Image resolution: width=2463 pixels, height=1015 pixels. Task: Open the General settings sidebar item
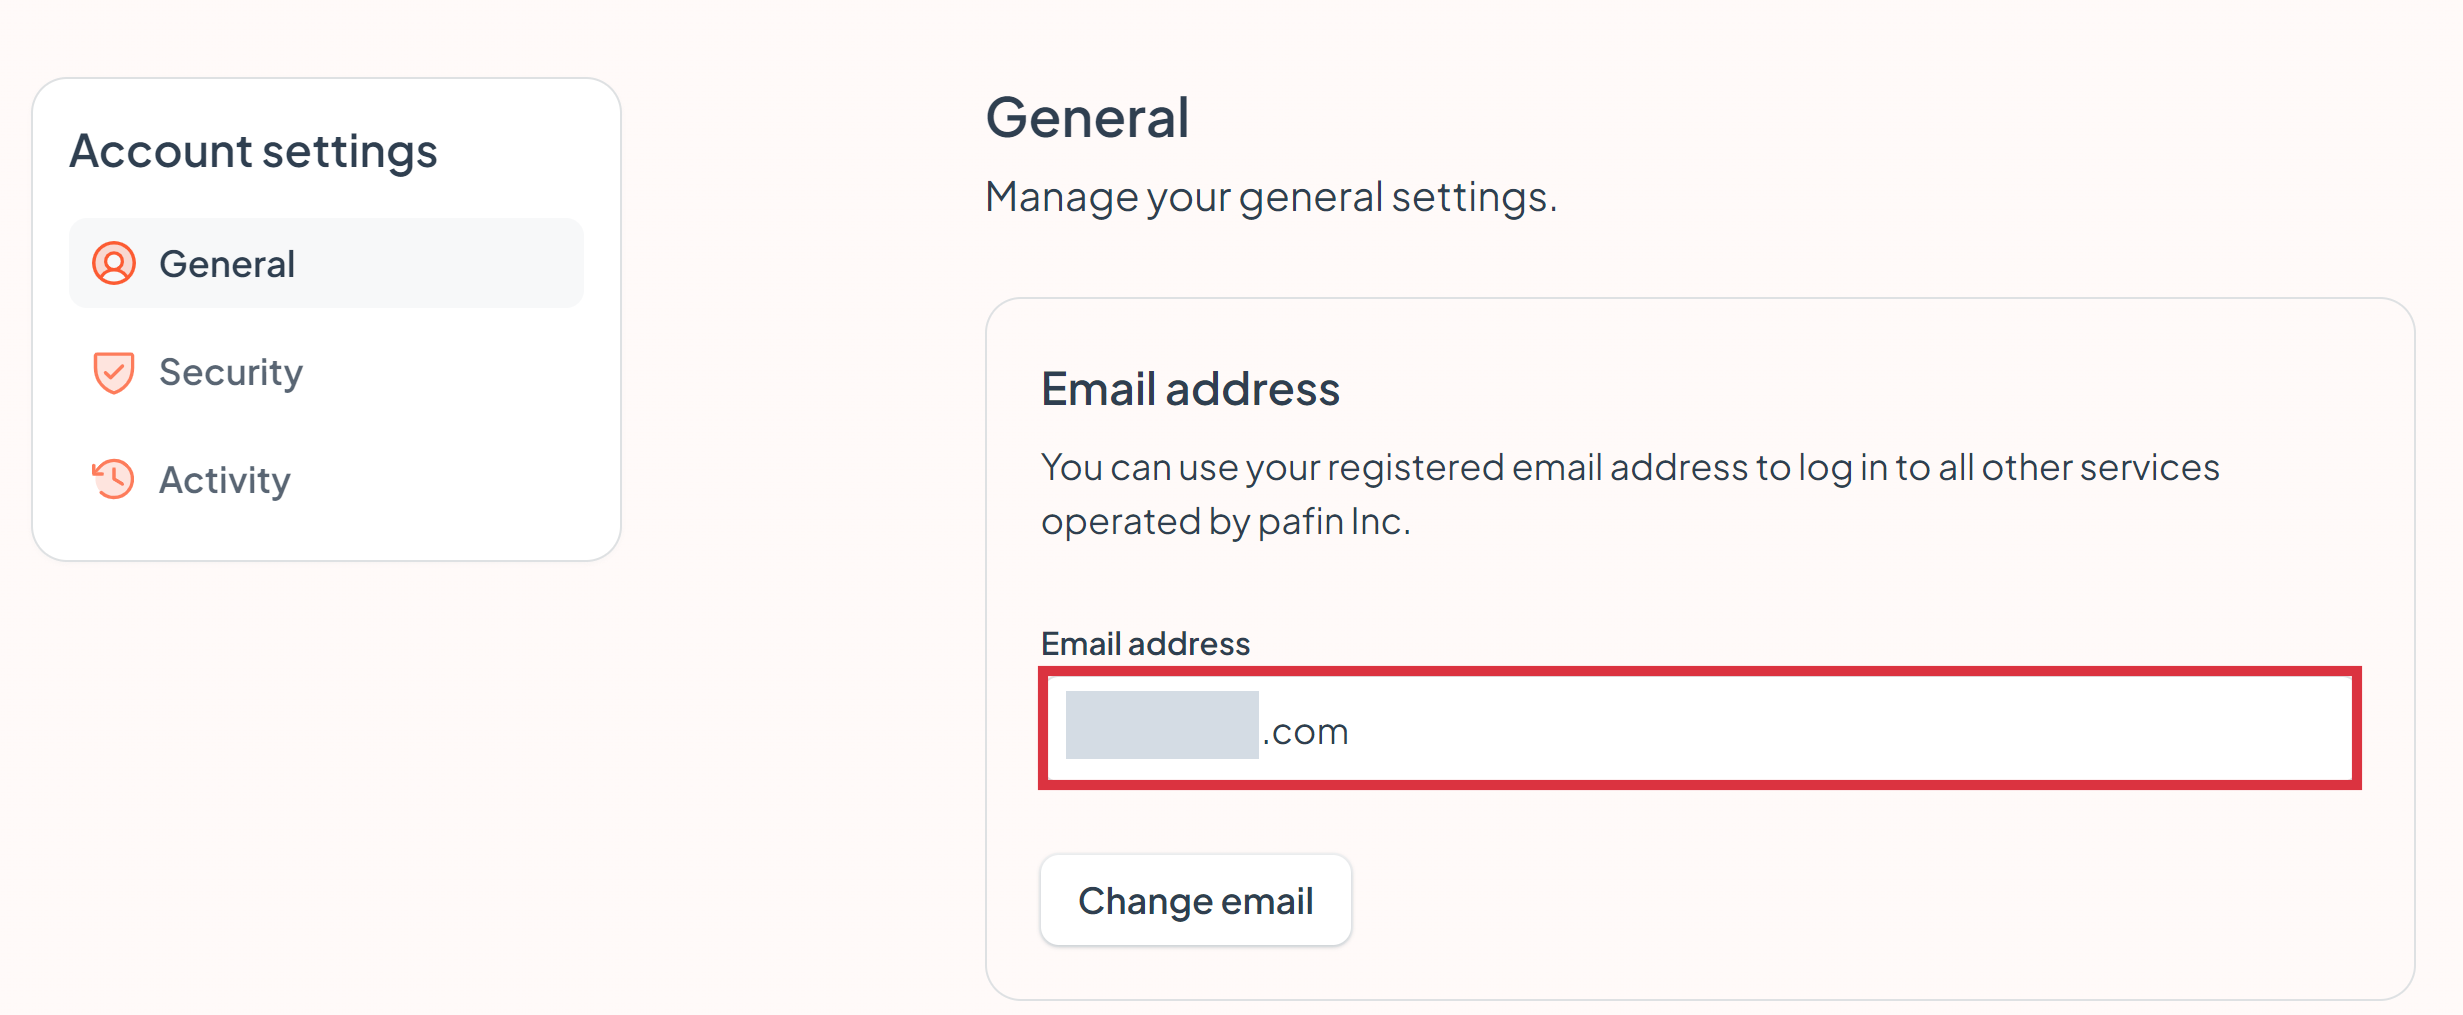[326, 264]
